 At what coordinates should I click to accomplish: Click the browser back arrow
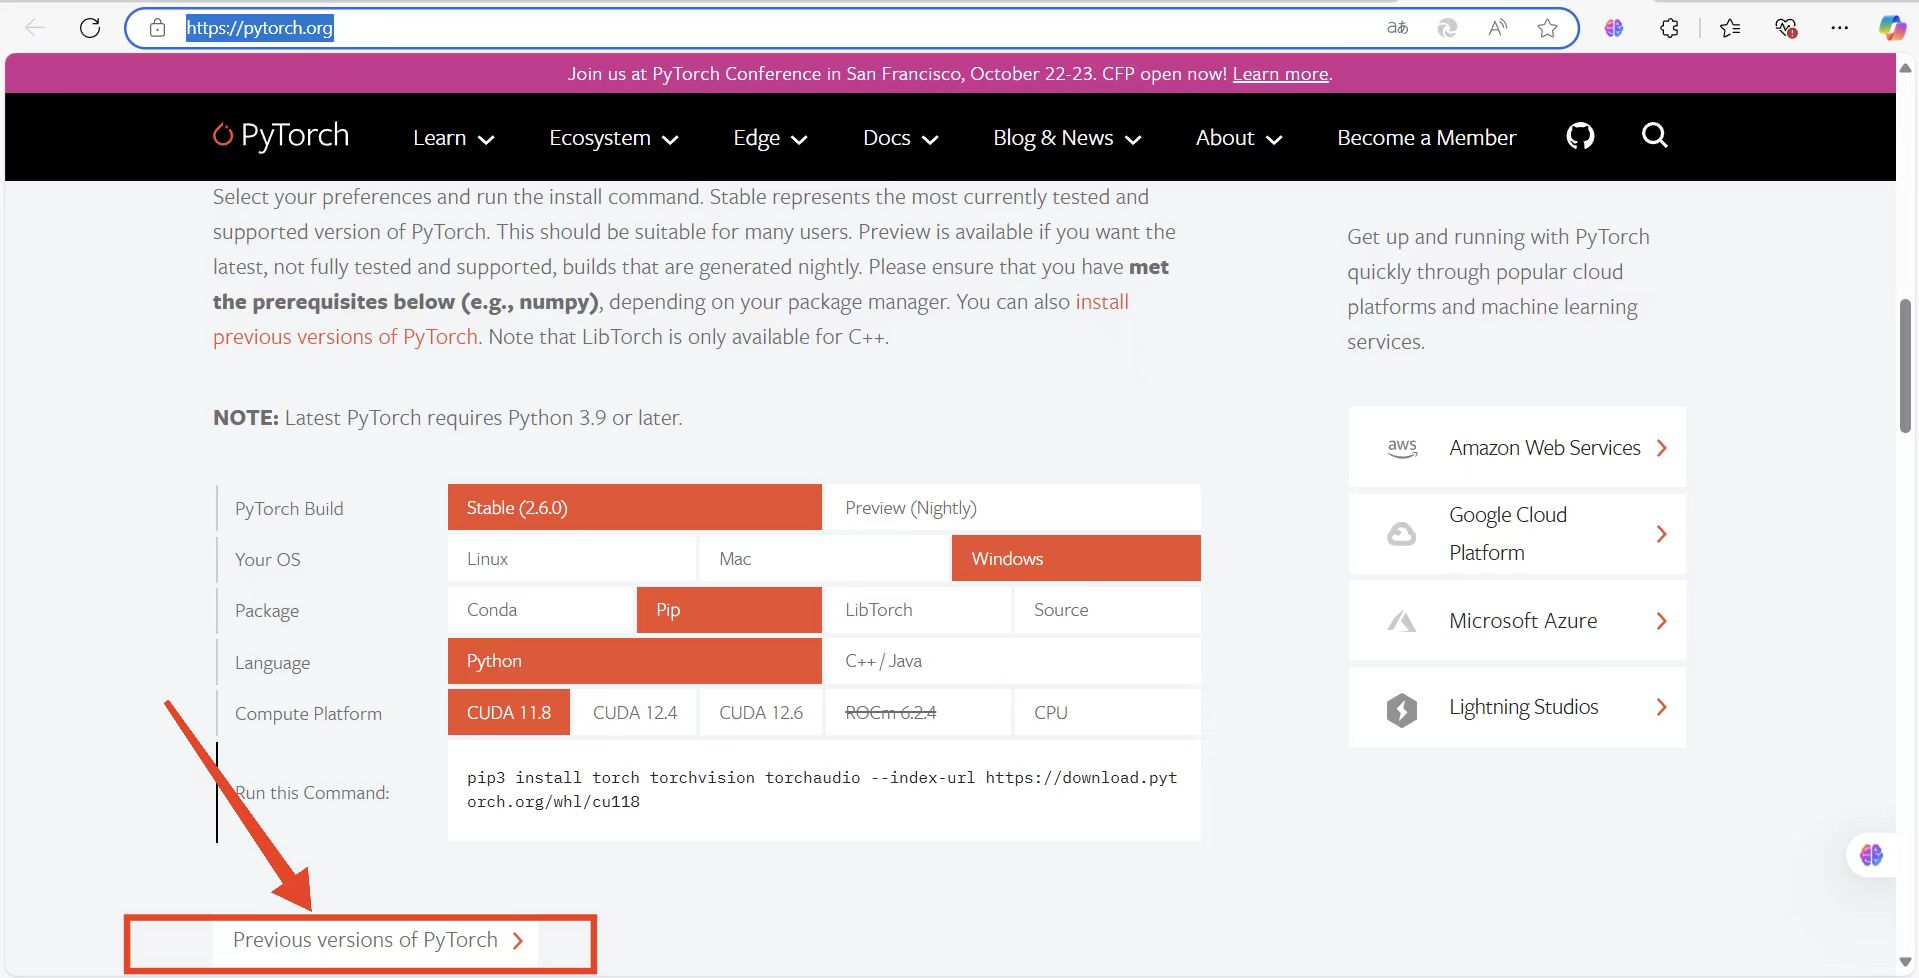click(35, 28)
